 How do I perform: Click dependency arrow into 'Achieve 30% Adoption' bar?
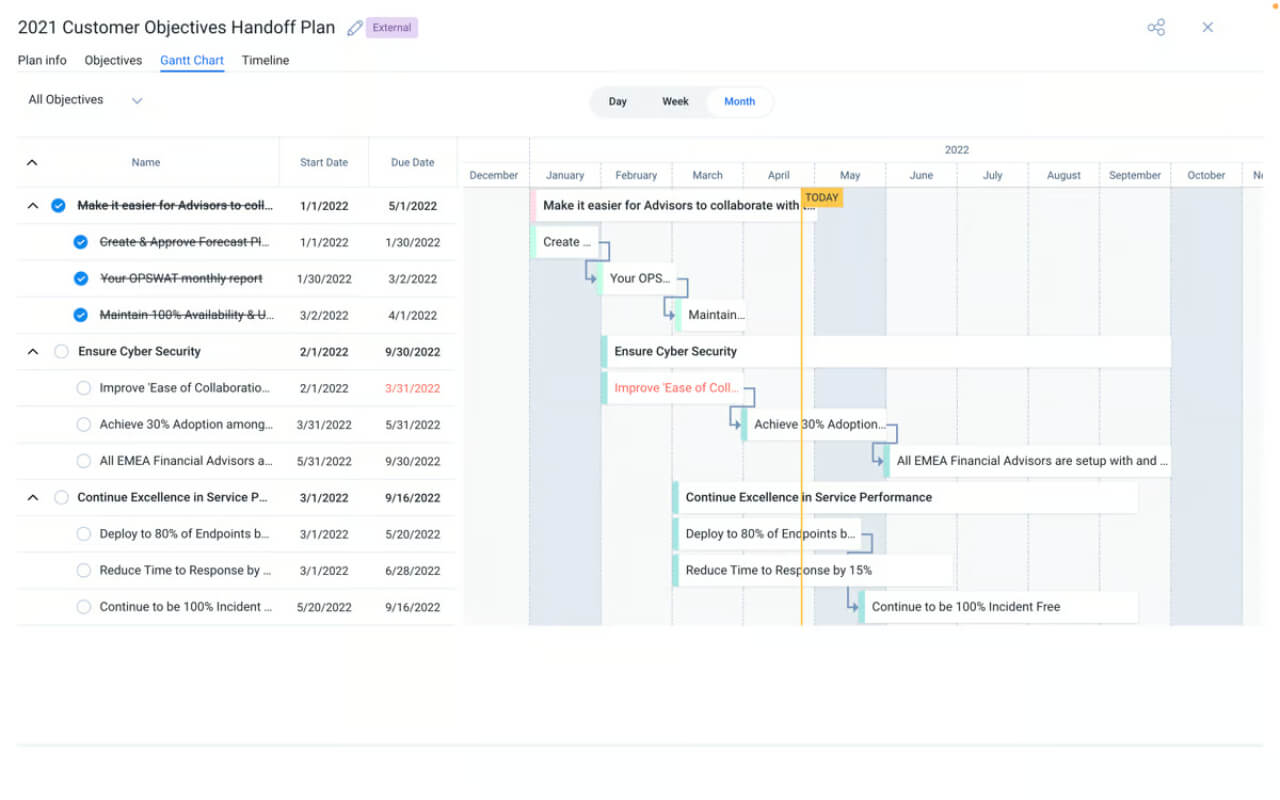tap(736, 424)
